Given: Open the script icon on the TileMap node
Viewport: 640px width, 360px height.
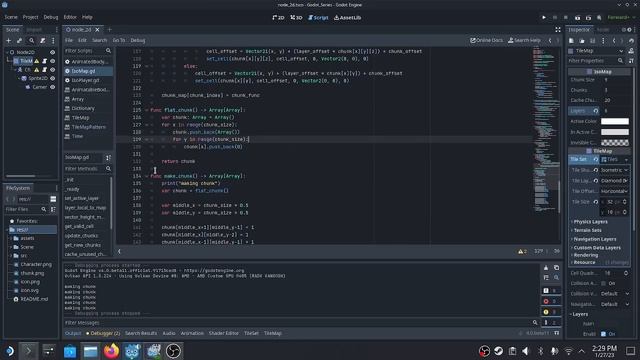Looking at the screenshot, I should (x=44, y=61).
